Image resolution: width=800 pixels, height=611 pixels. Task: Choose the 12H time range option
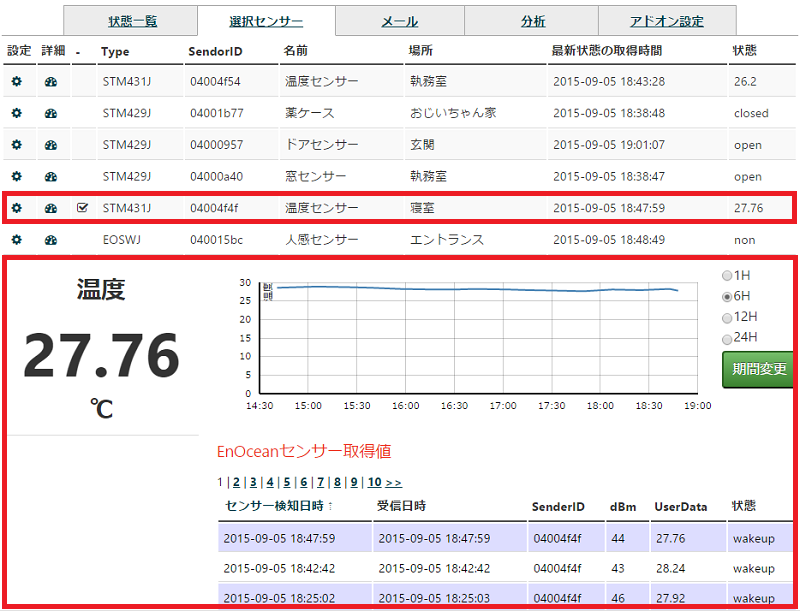coord(727,317)
